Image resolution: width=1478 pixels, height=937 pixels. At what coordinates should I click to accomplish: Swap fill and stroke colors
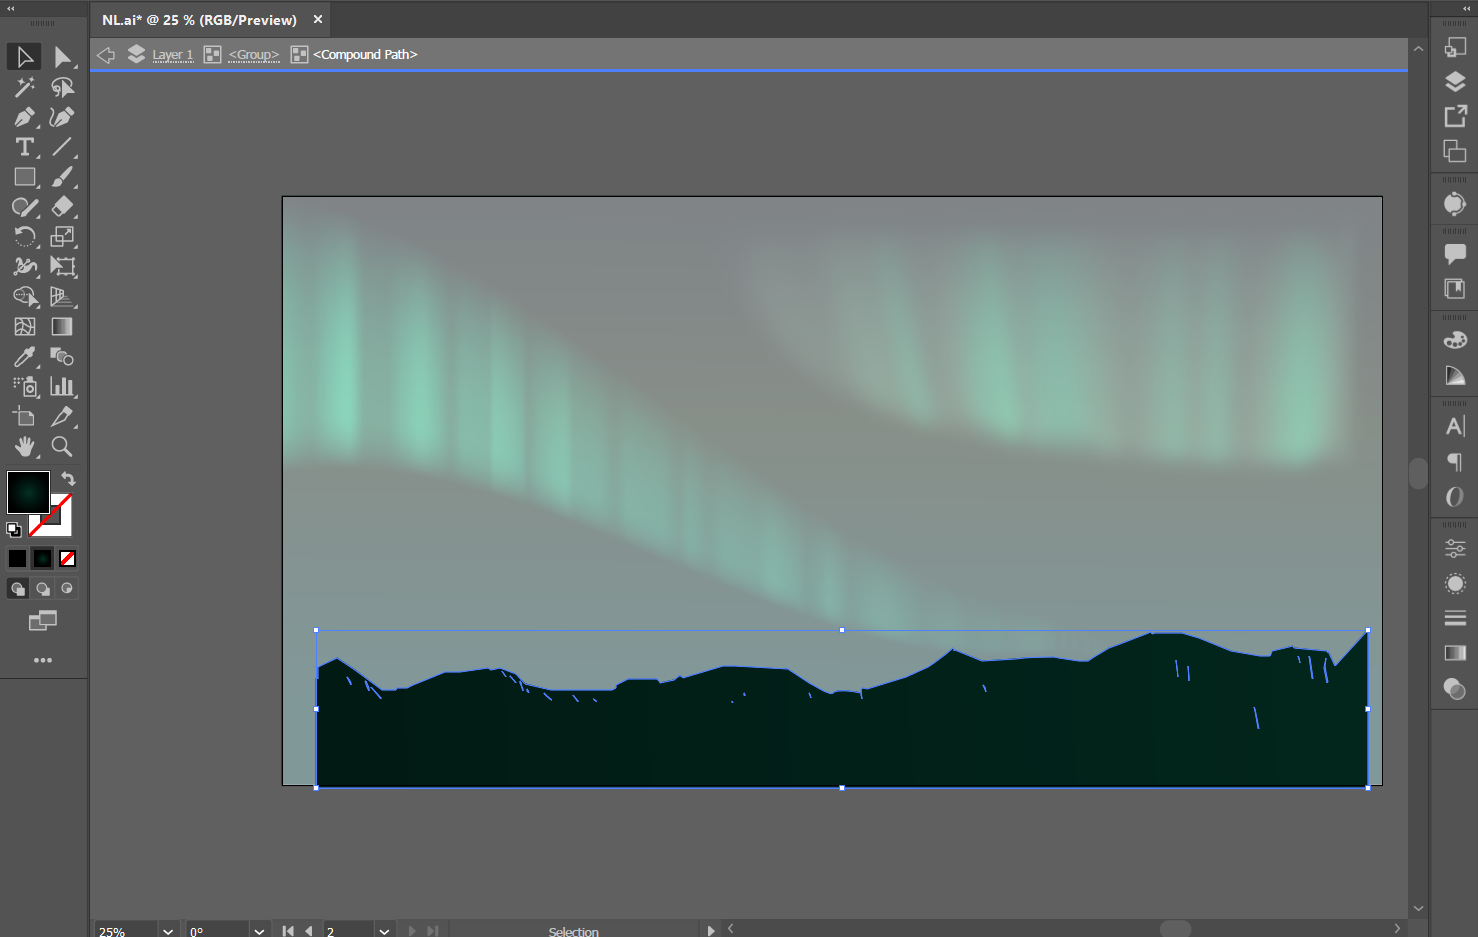pos(68,479)
